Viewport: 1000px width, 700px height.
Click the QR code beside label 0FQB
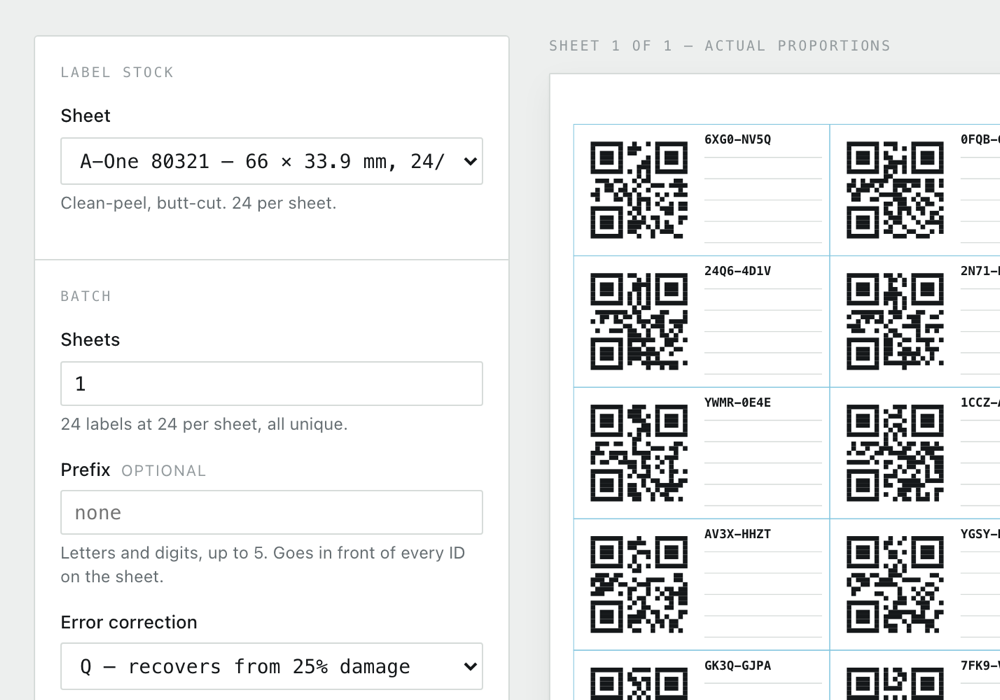(895, 190)
